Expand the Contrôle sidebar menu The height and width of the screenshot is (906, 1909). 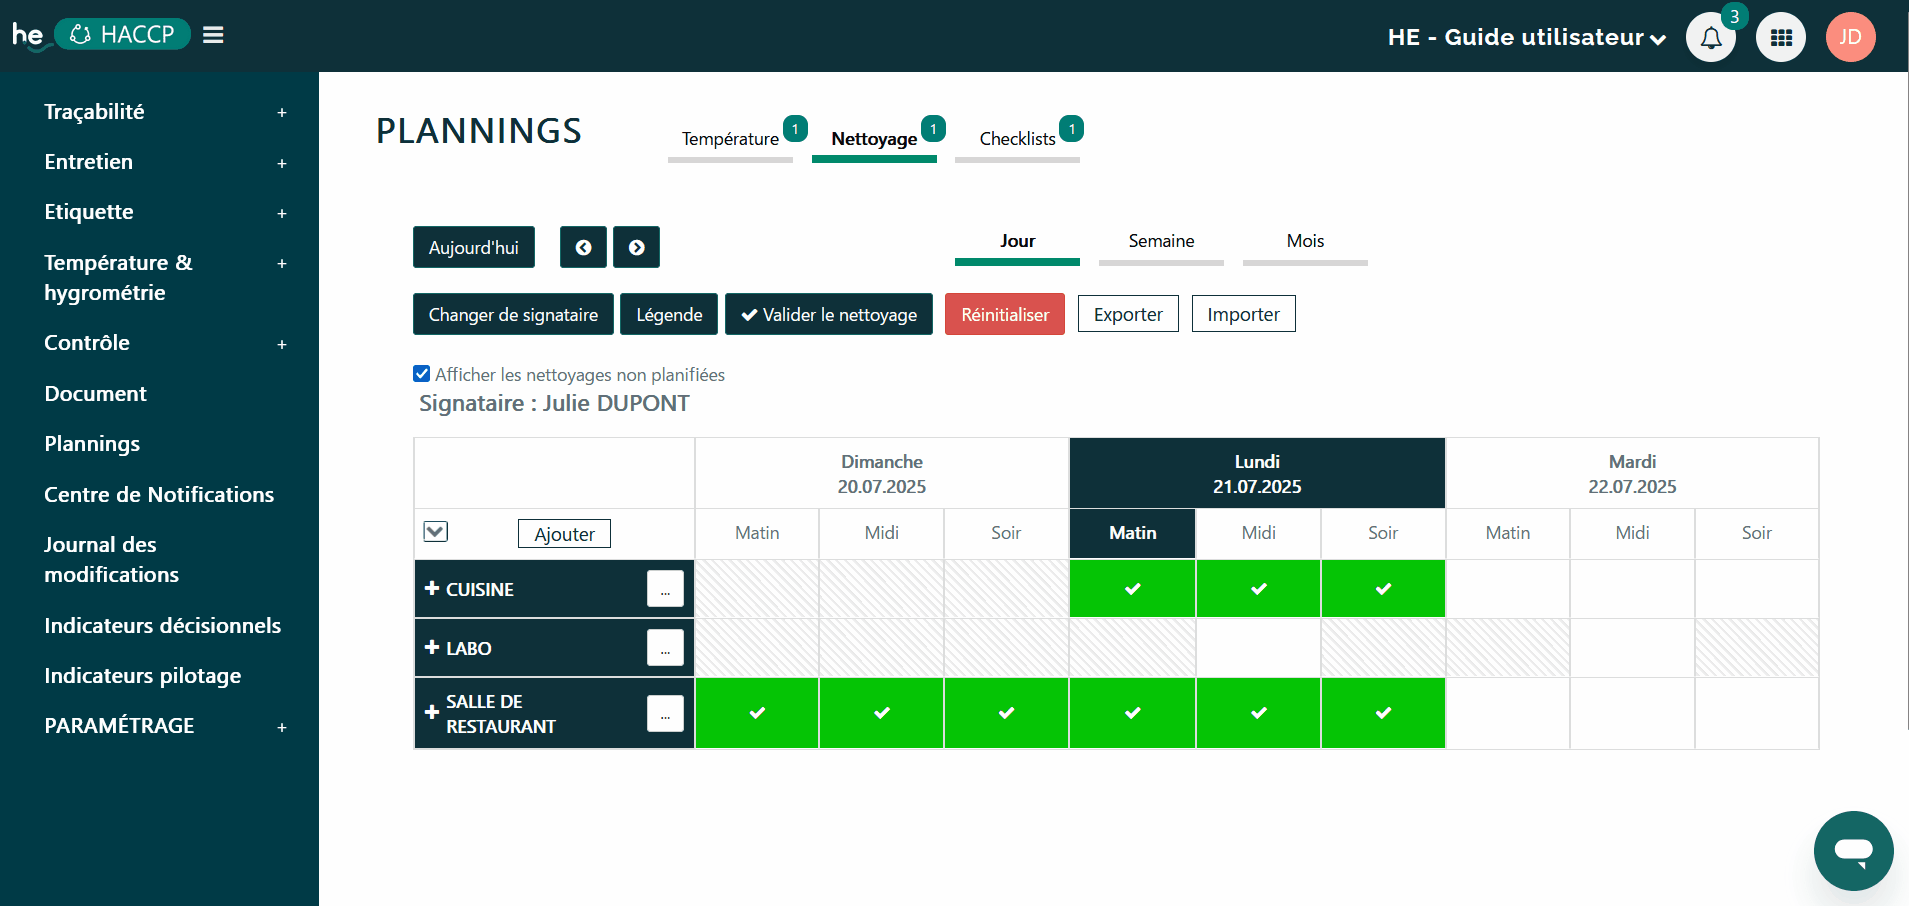click(x=282, y=344)
